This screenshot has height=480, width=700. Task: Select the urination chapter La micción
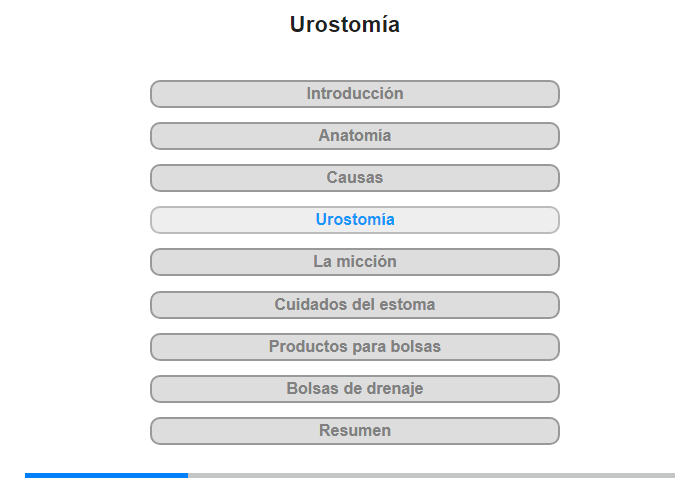354,262
